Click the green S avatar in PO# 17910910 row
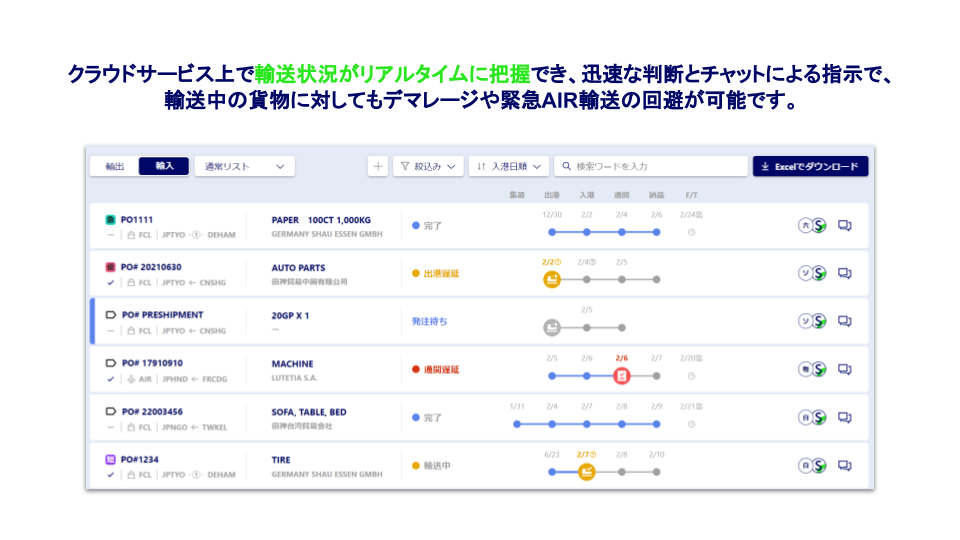Image resolution: width=960 pixels, height=540 pixels. coord(819,369)
